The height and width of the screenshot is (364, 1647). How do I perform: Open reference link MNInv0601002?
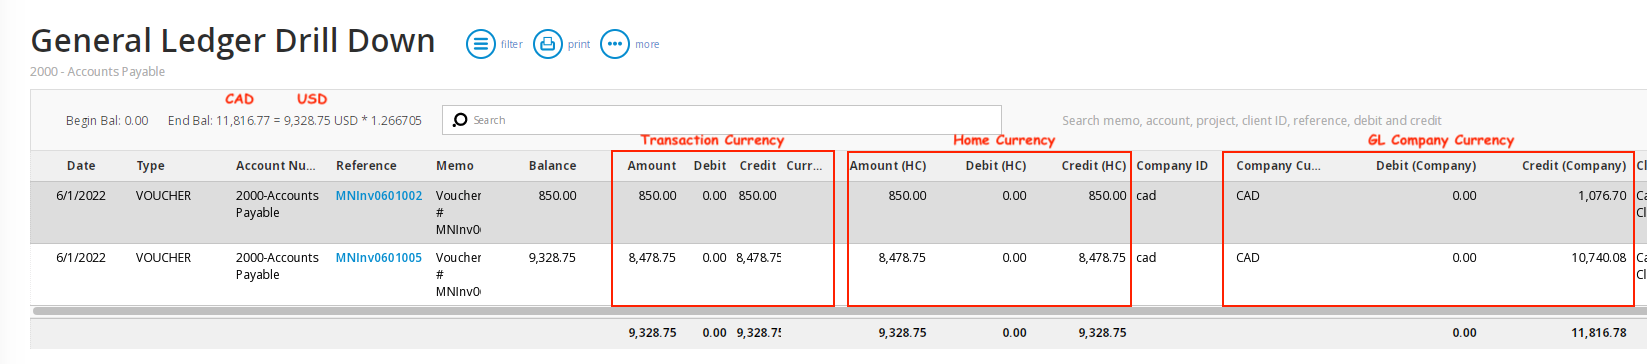click(379, 196)
